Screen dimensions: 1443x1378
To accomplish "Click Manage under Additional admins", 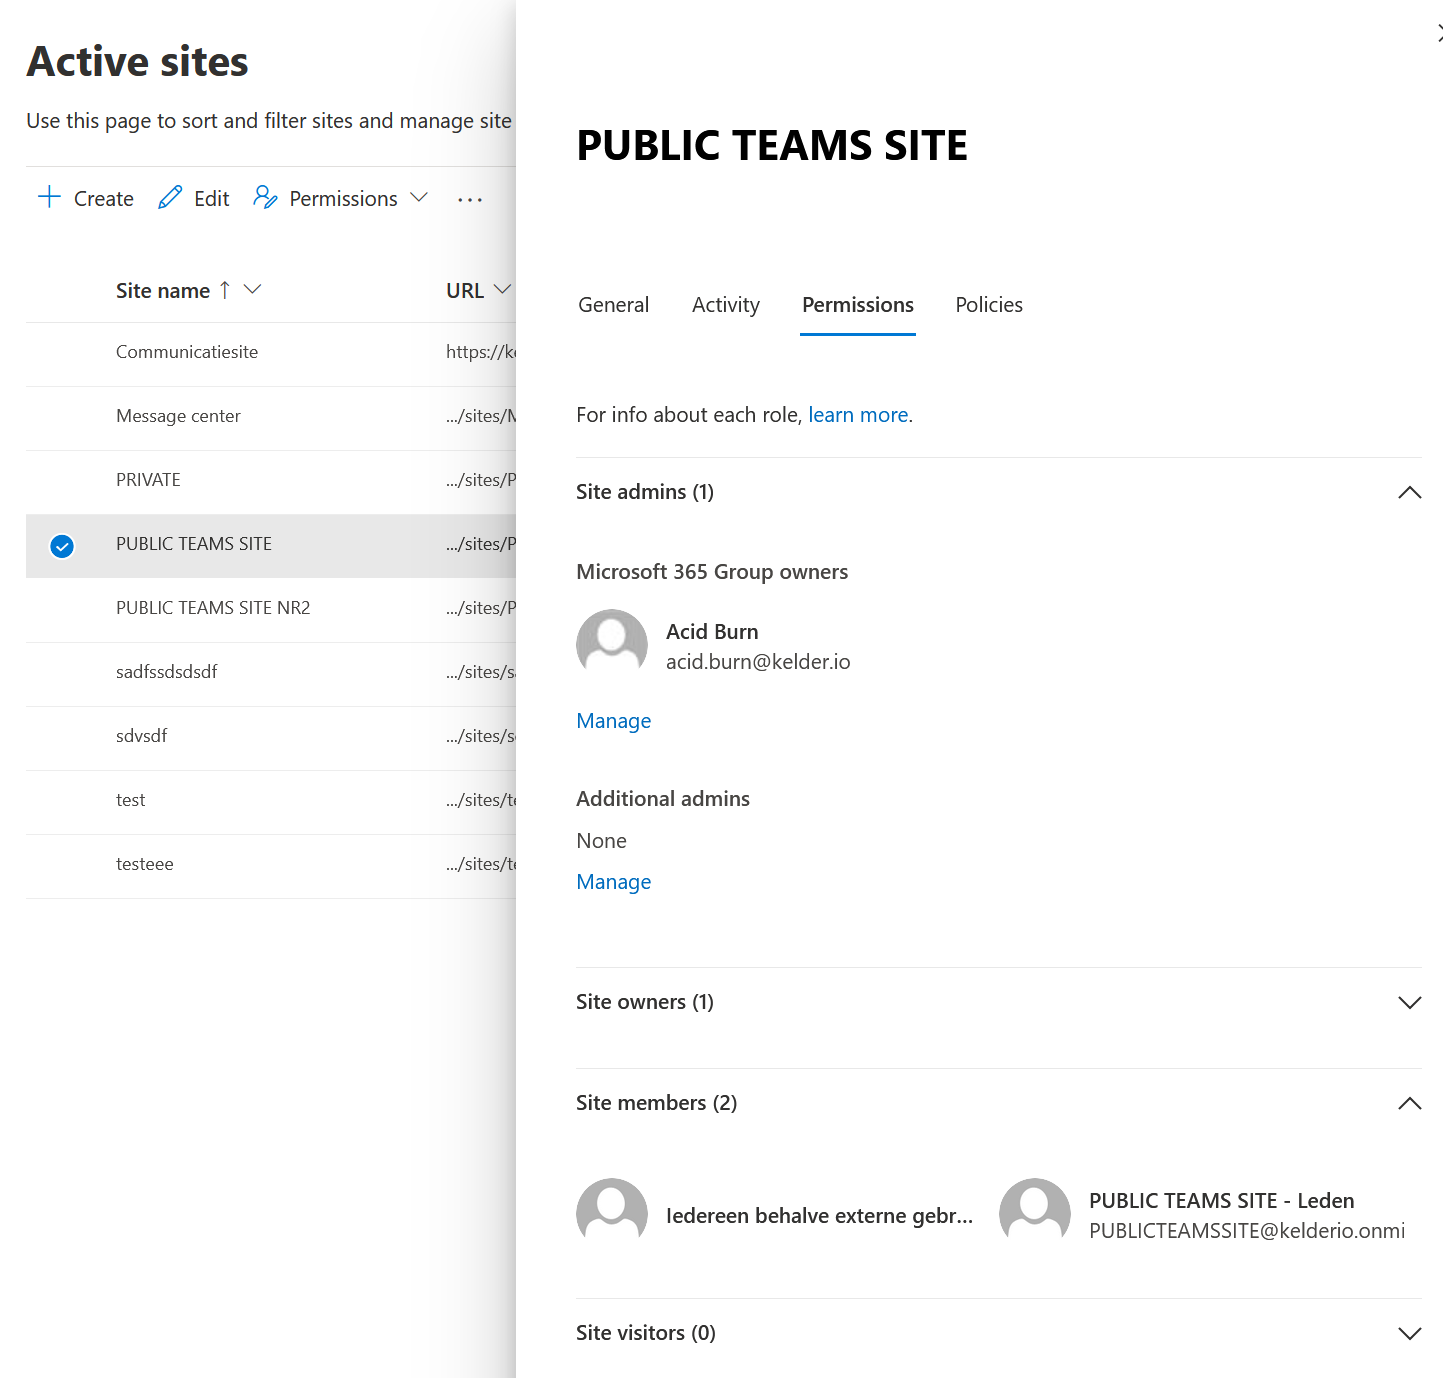I will pyautogui.click(x=613, y=882).
